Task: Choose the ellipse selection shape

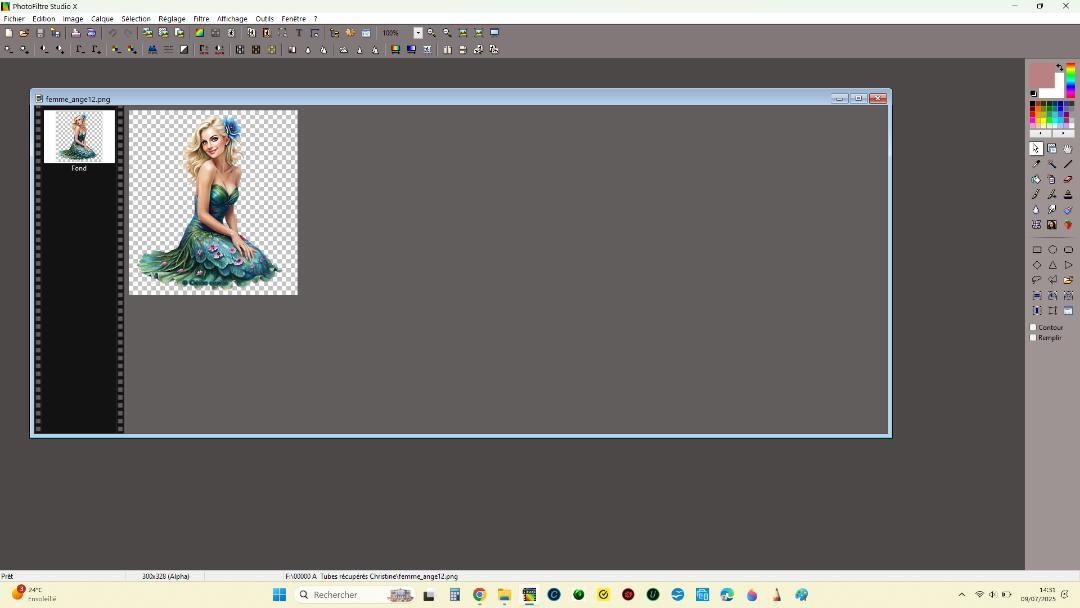Action: coord(1052,250)
